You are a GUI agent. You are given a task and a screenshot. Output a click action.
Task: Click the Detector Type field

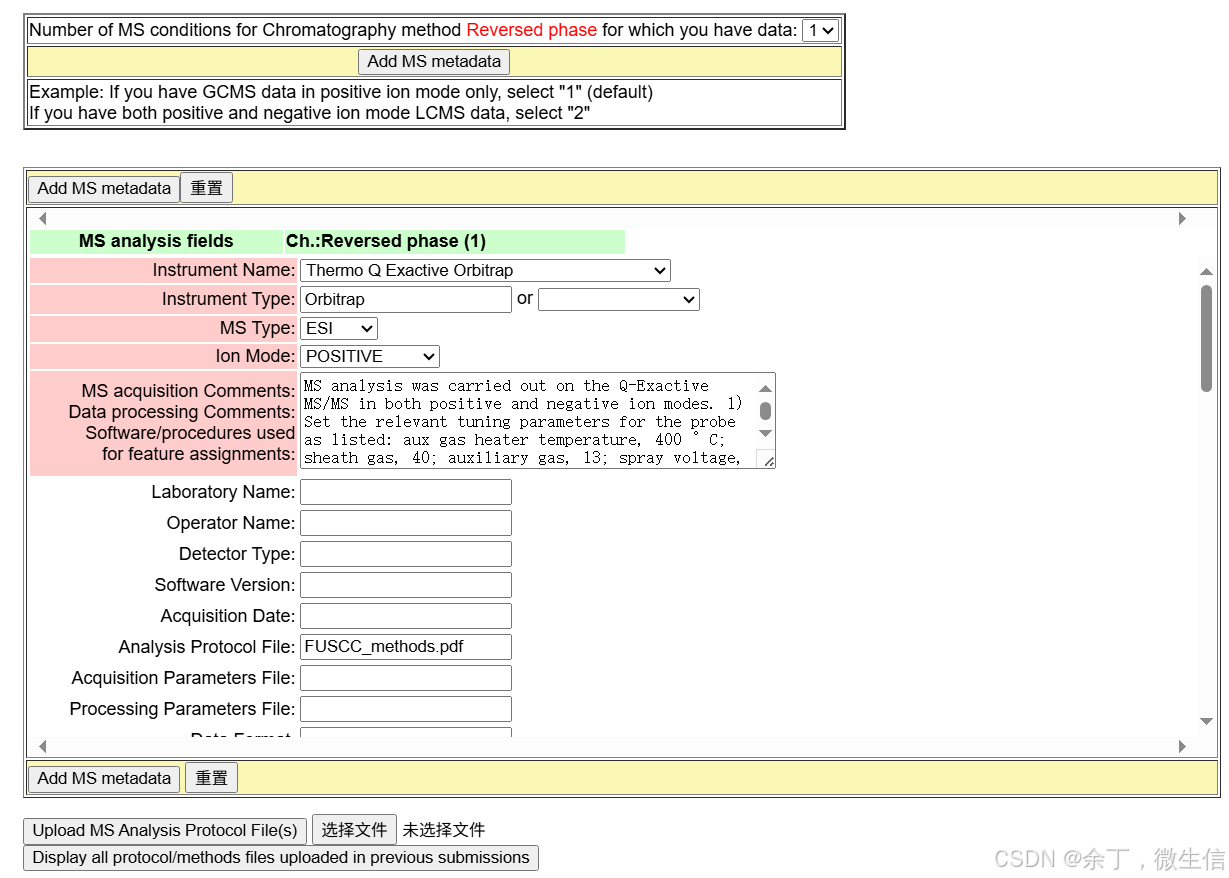(406, 554)
